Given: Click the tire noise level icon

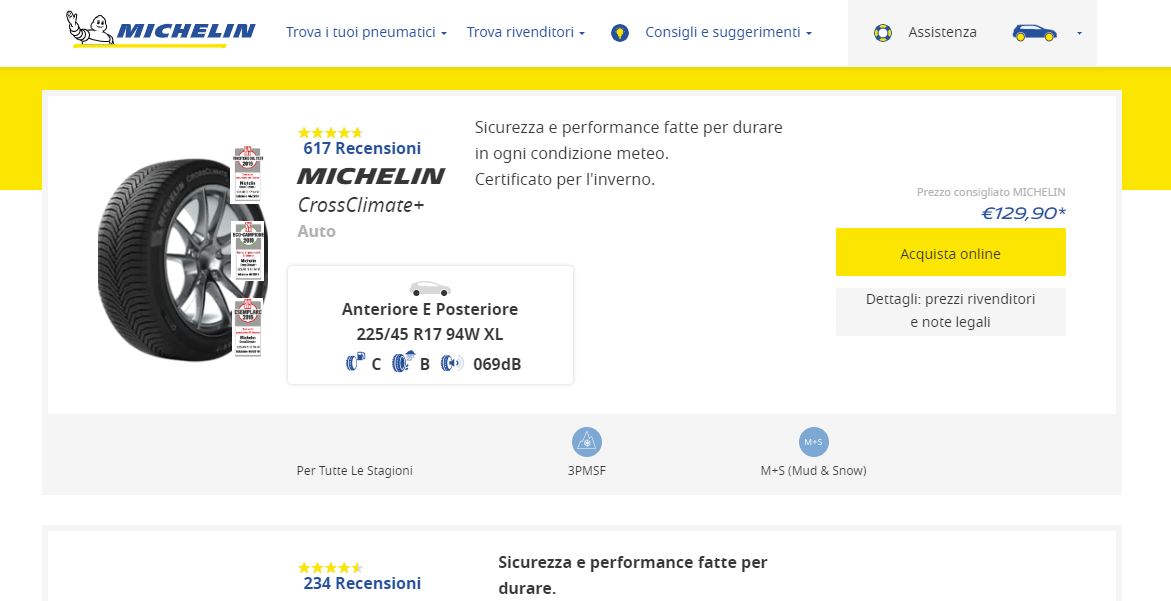Looking at the screenshot, I should (x=451, y=363).
